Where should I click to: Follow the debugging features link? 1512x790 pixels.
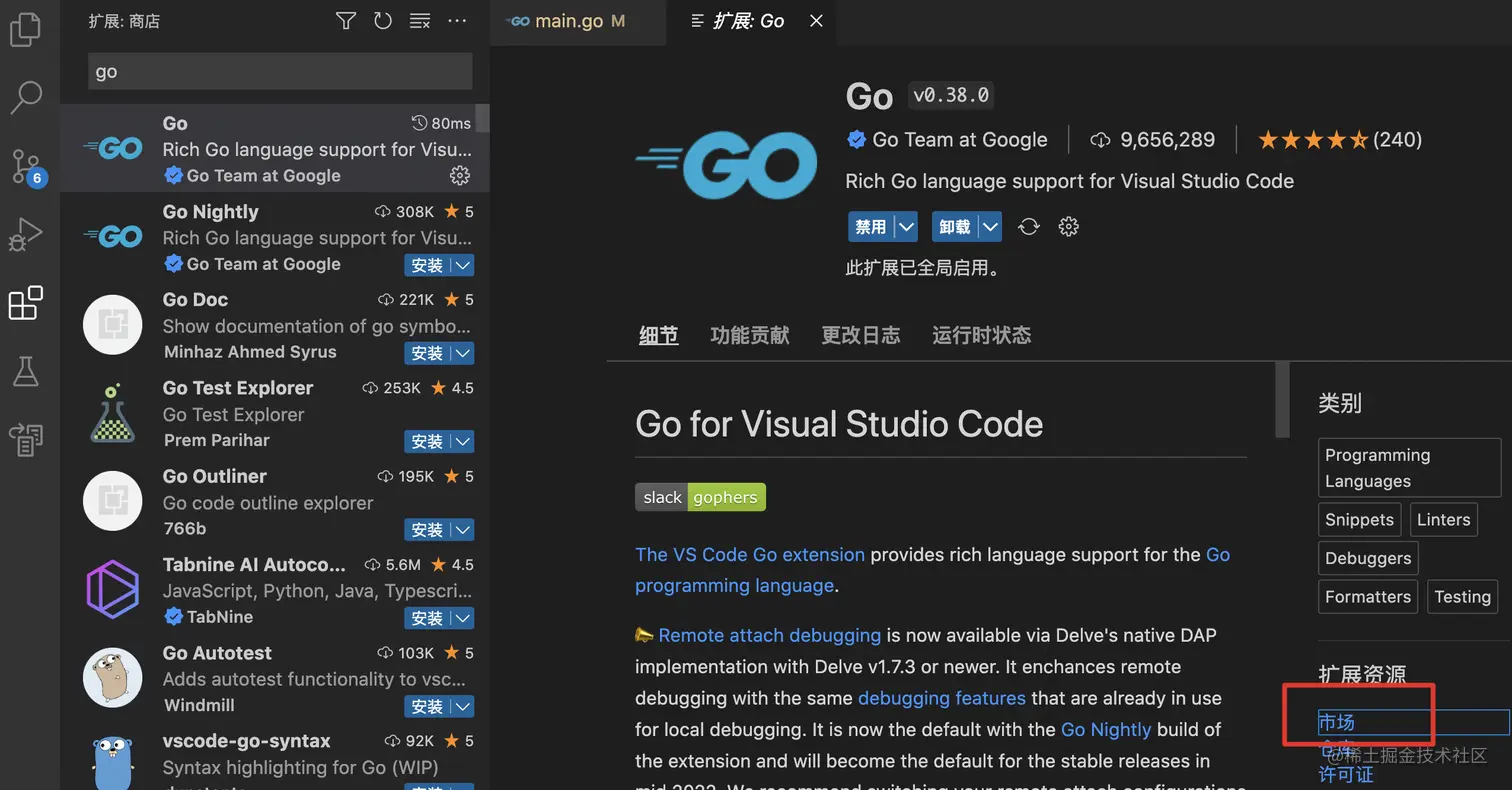[x=942, y=698]
